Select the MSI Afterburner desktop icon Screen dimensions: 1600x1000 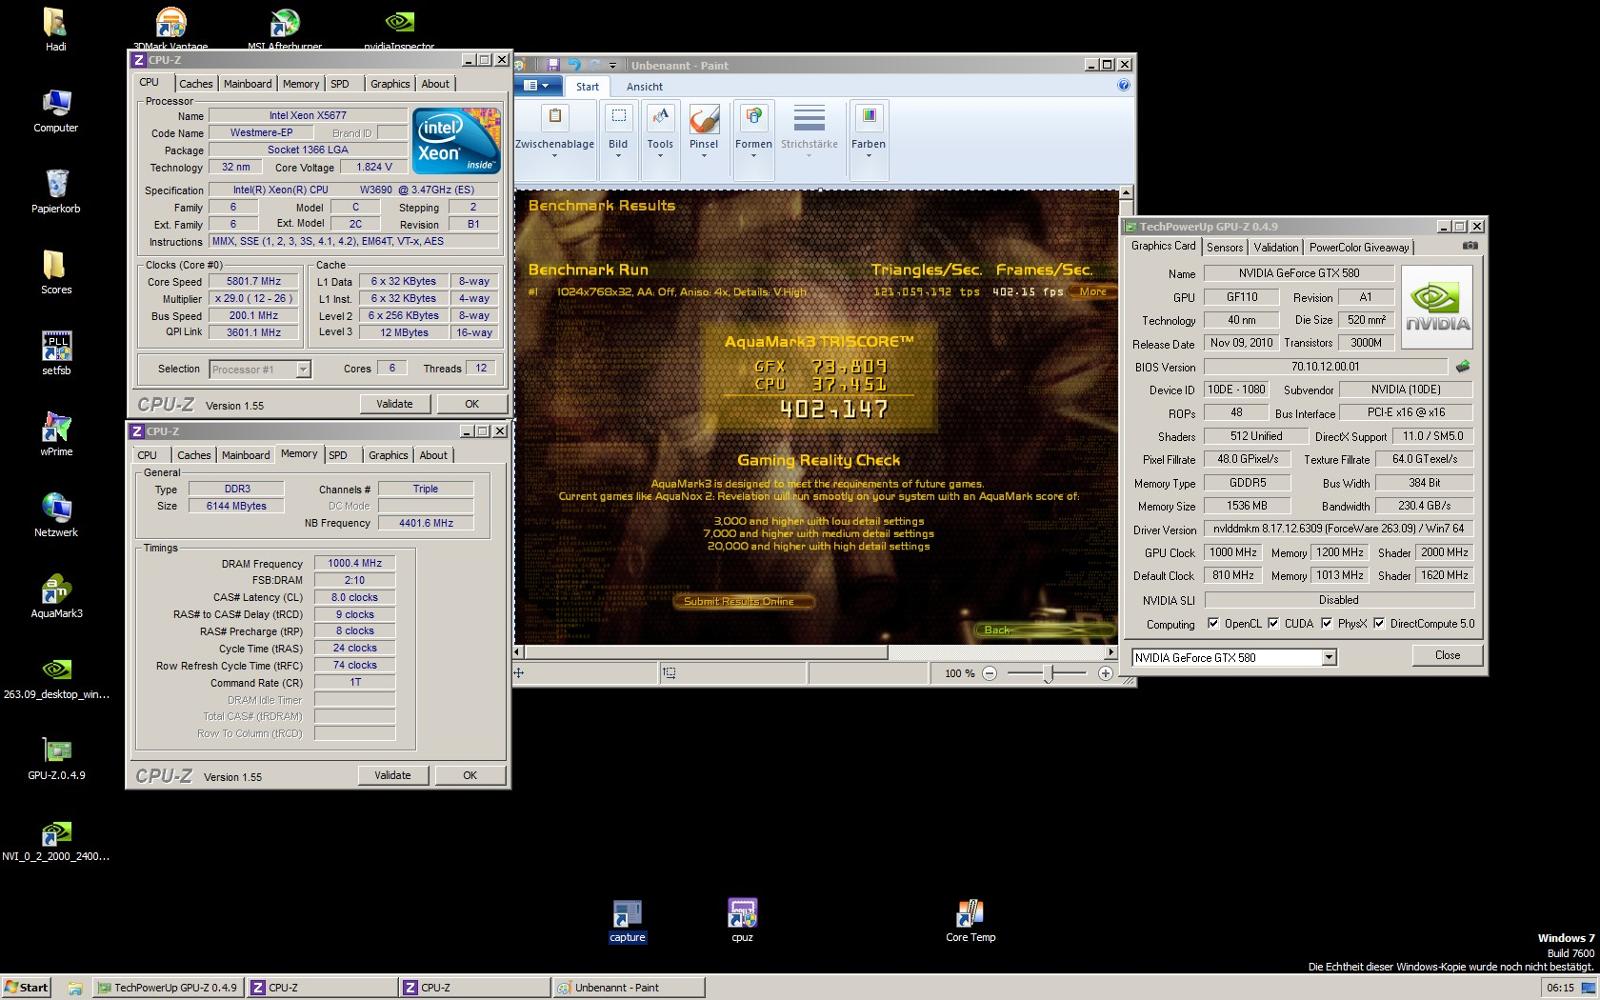[x=285, y=29]
